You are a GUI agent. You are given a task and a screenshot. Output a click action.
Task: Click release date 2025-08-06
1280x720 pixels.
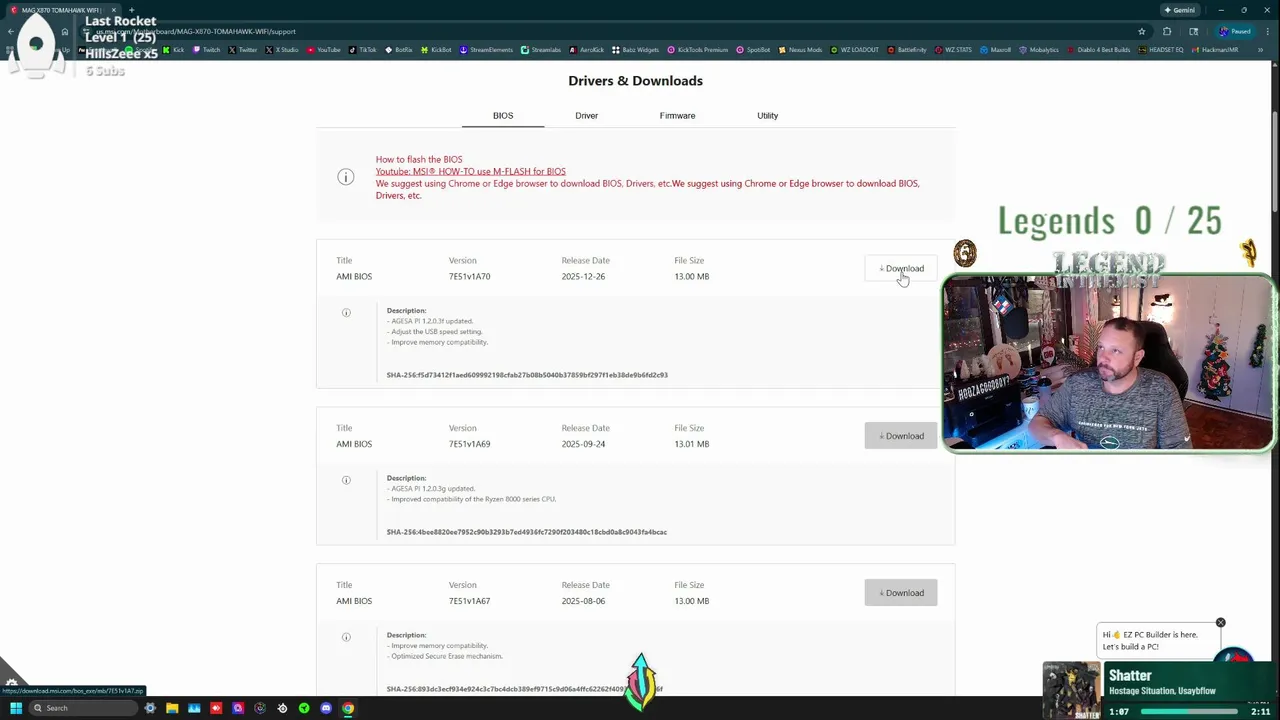click(583, 601)
